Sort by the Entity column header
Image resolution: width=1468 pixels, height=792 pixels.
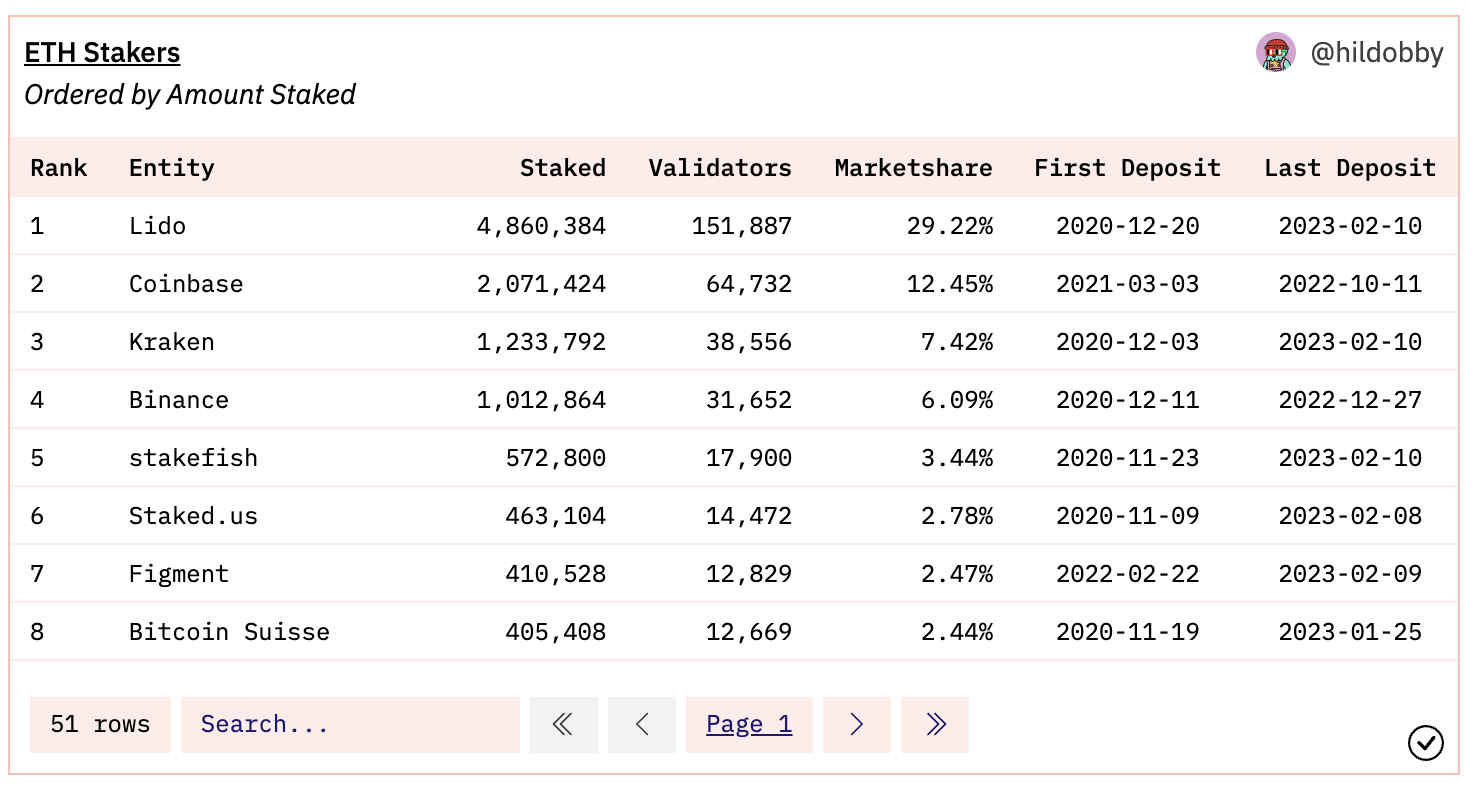(x=172, y=168)
